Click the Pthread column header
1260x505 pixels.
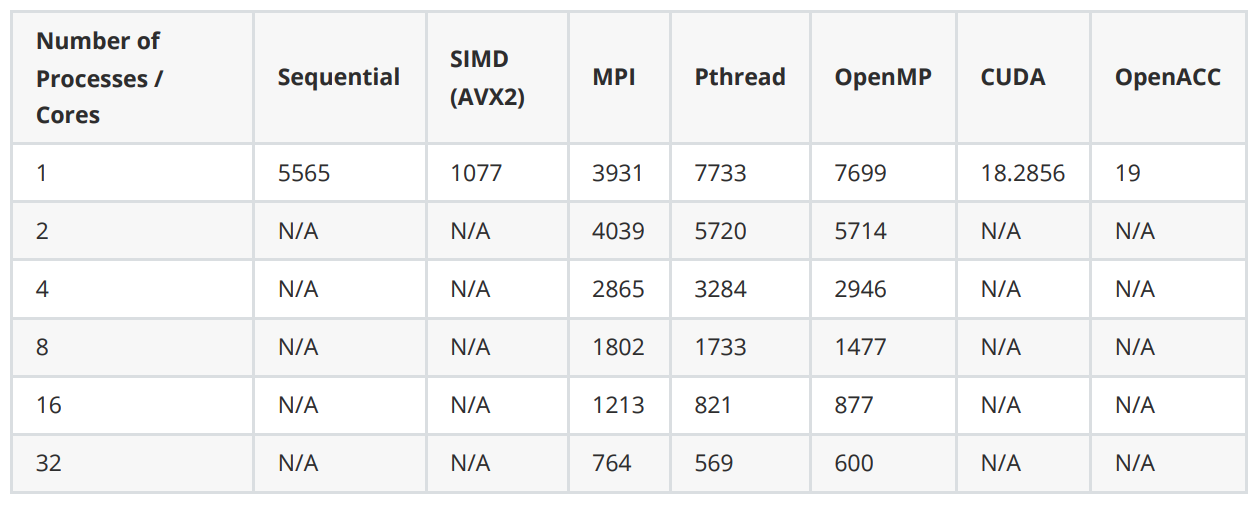pyautogui.click(x=740, y=78)
